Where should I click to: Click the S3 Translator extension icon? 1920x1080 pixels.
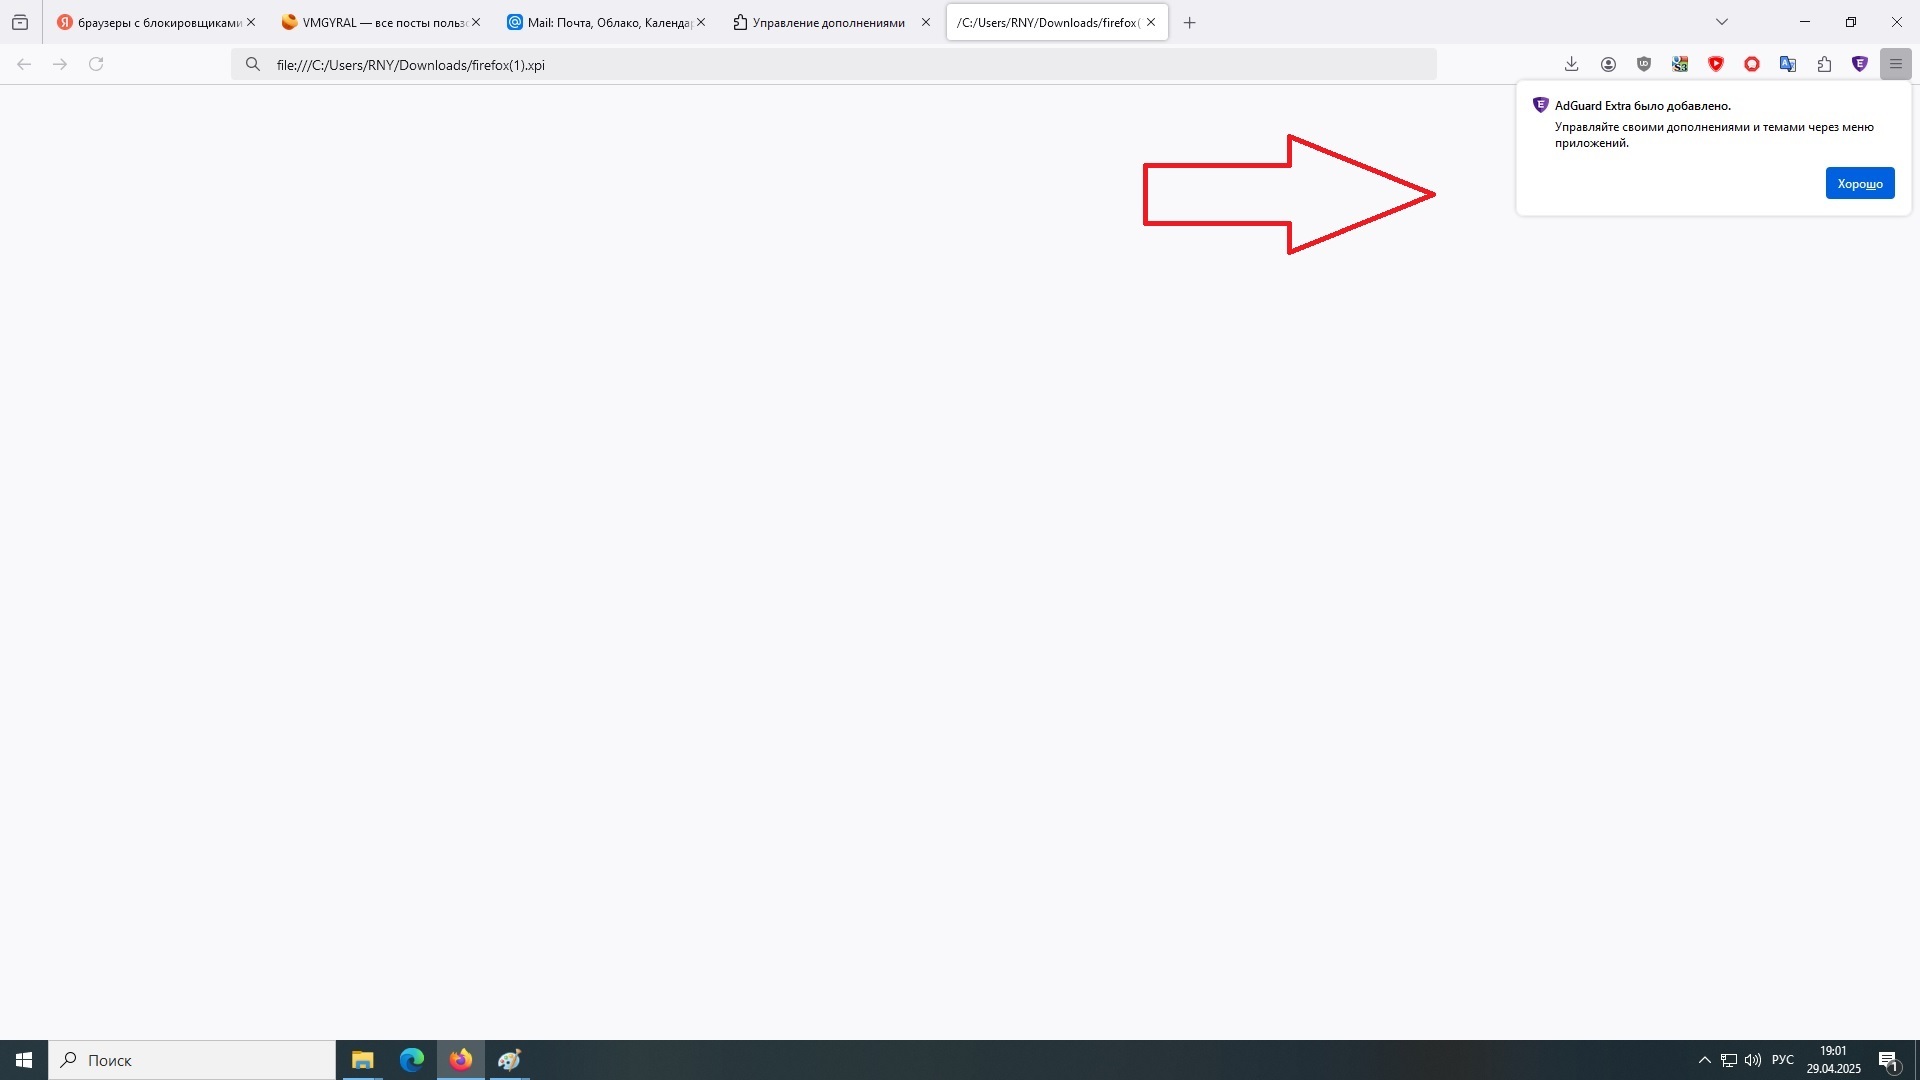click(1680, 64)
